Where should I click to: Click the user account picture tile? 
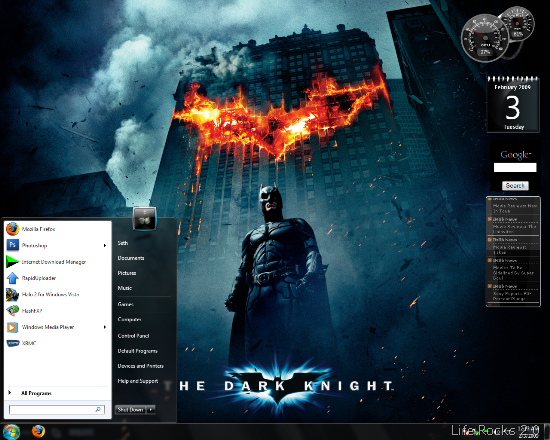pyautogui.click(x=145, y=219)
